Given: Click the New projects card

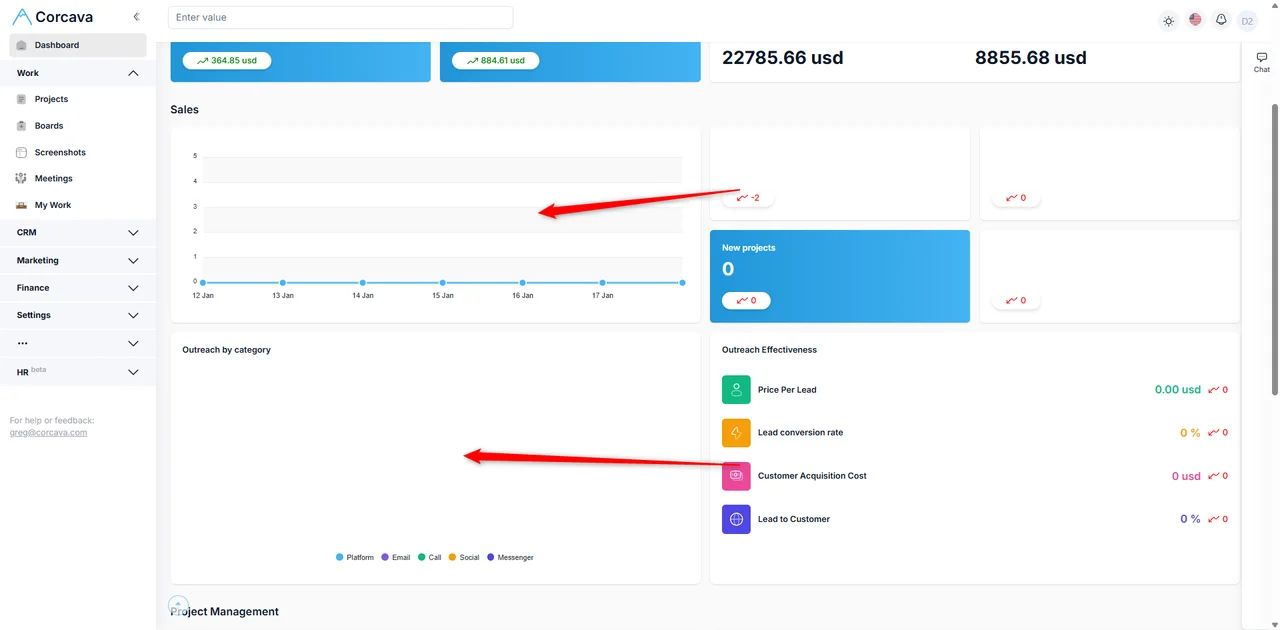Looking at the screenshot, I should point(840,276).
